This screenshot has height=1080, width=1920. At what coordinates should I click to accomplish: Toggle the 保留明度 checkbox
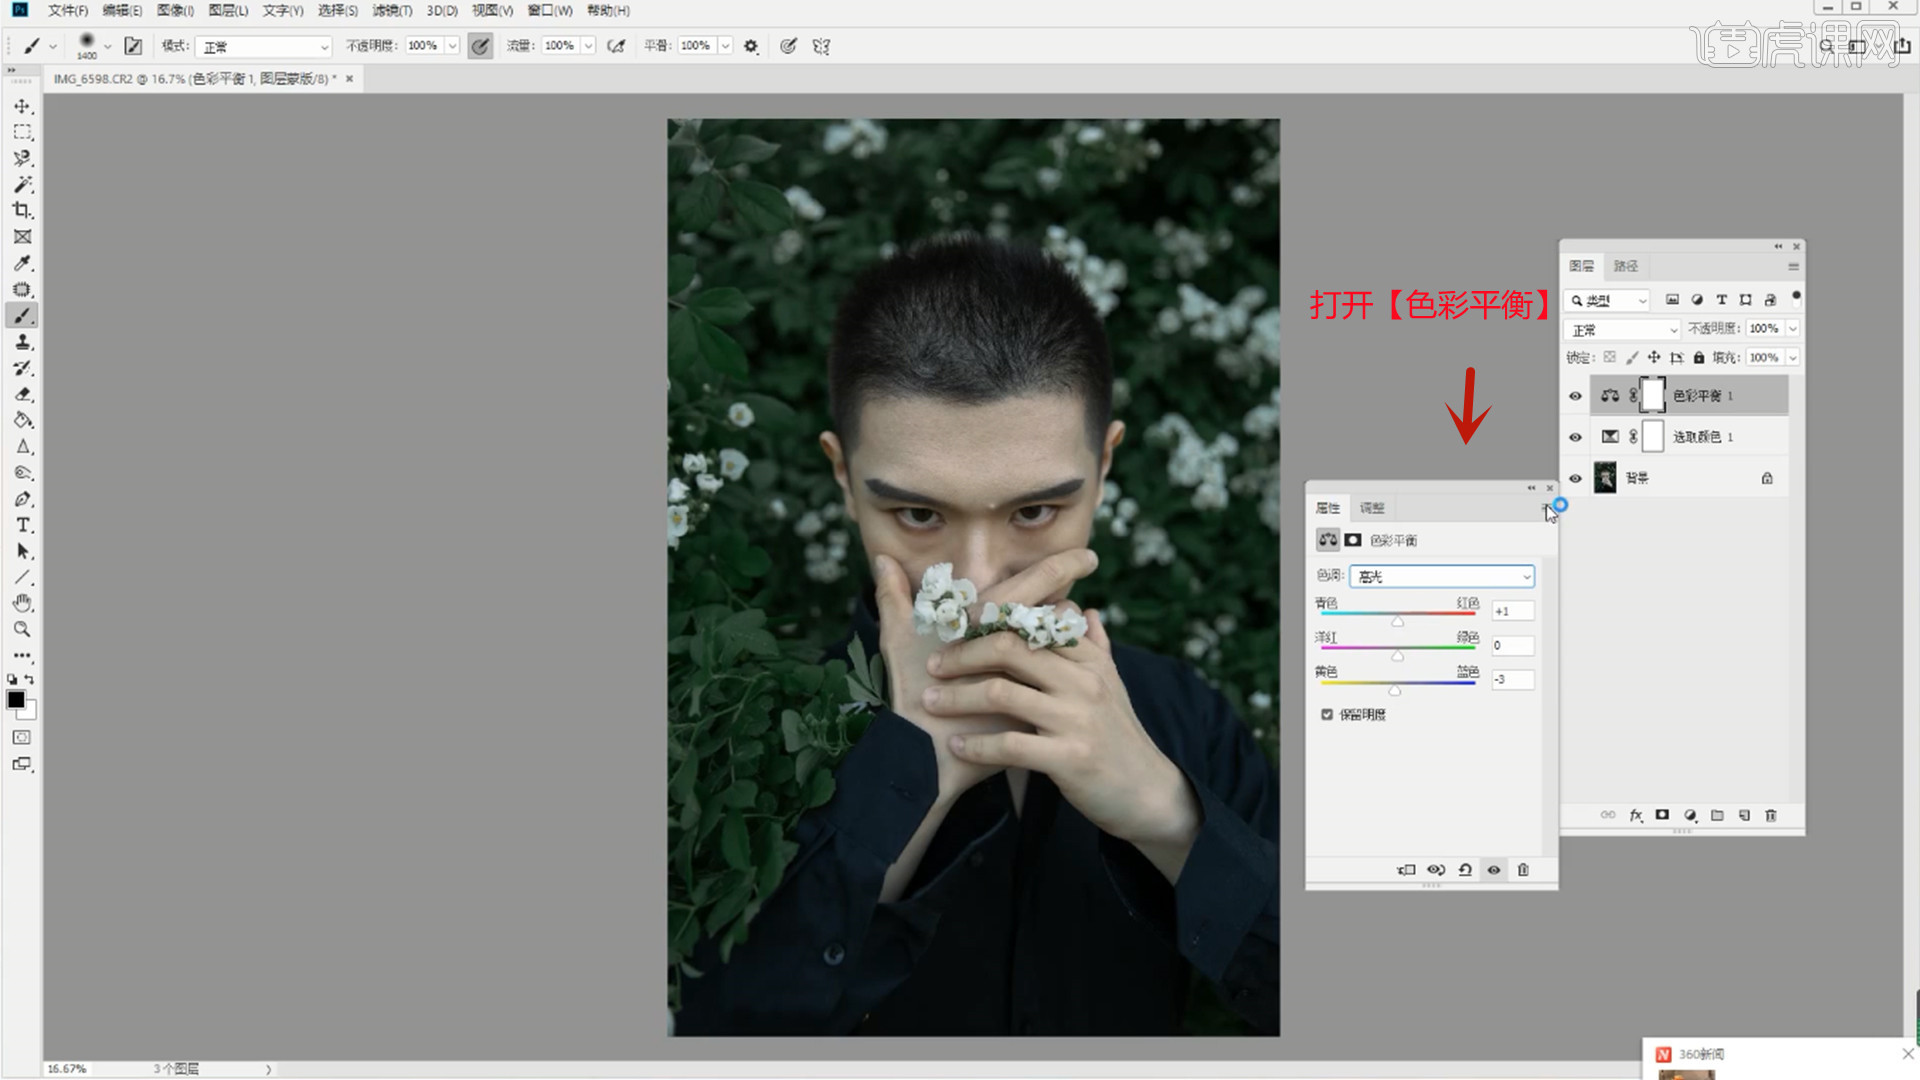pos(1327,714)
